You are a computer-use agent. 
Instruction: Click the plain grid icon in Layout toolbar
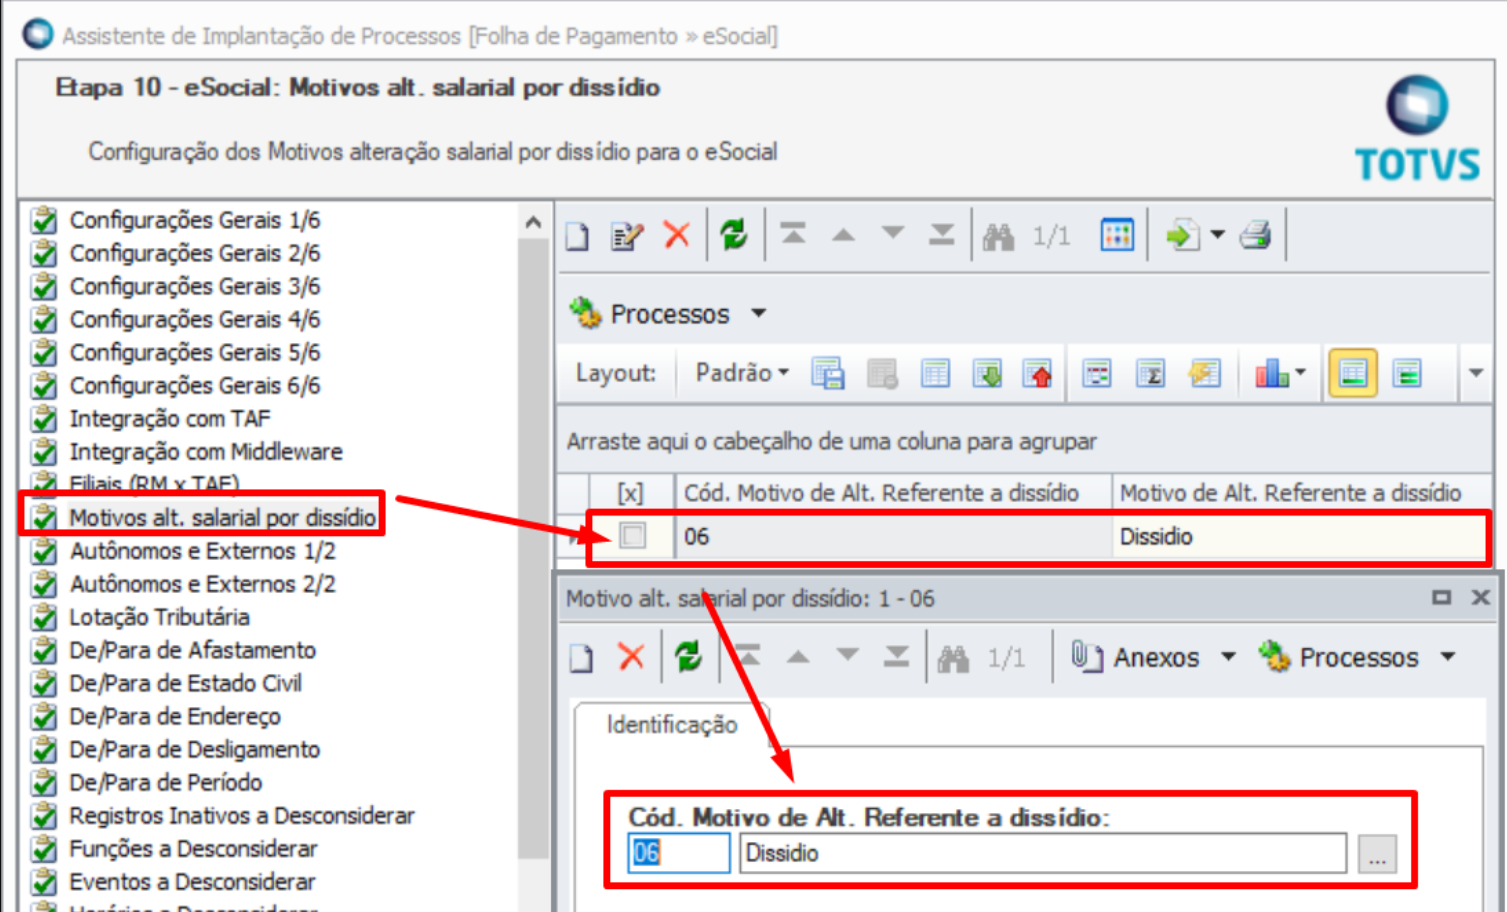coord(935,374)
